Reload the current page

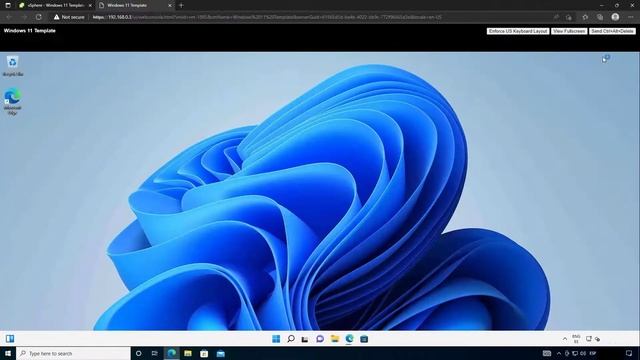tap(38, 17)
